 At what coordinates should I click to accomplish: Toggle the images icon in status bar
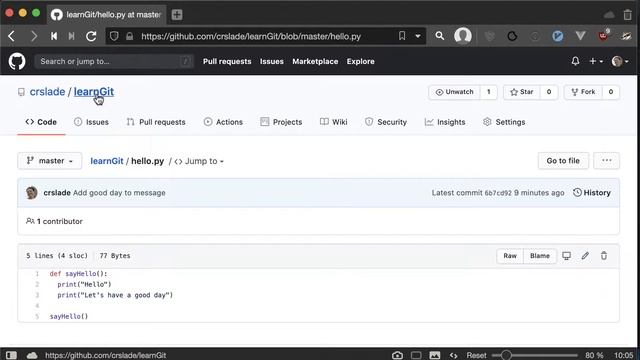point(435,355)
